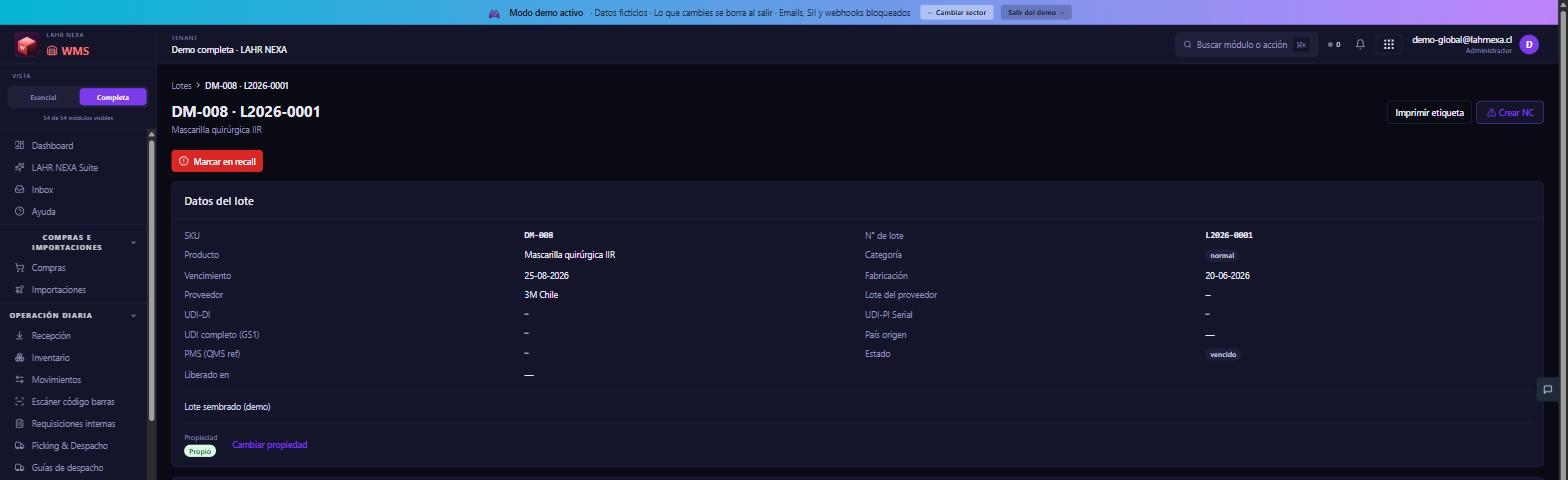The height and width of the screenshot is (480, 1568).
Task: Click the Recepción download-arrow icon
Action: point(20,336)
